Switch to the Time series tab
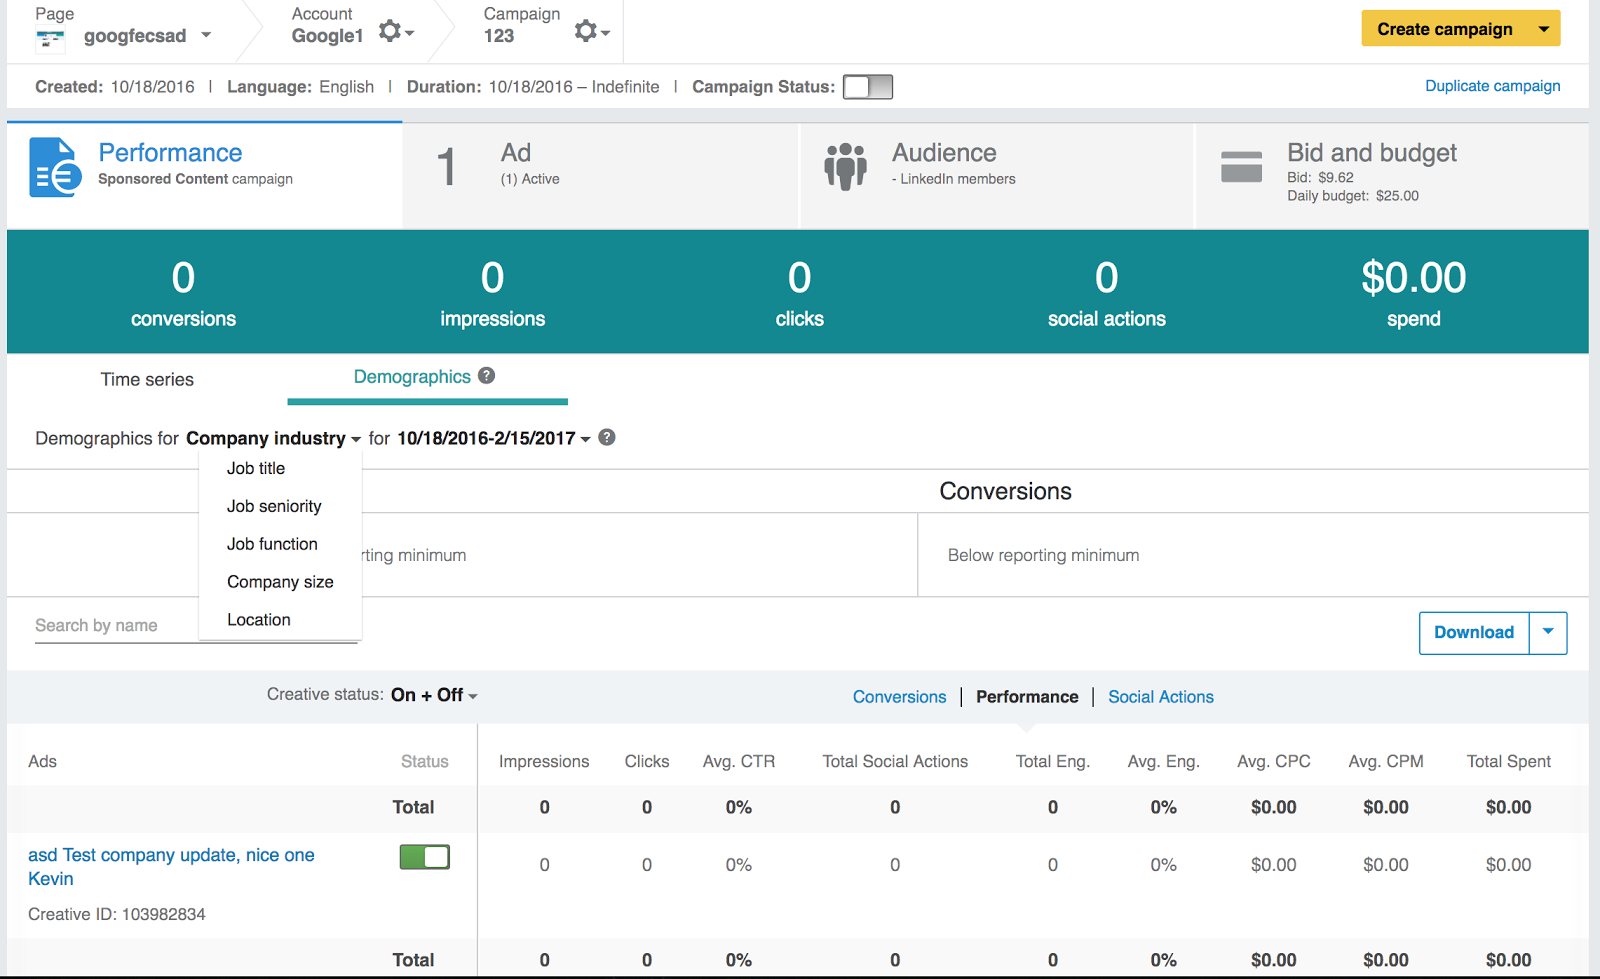 (147, 379)
